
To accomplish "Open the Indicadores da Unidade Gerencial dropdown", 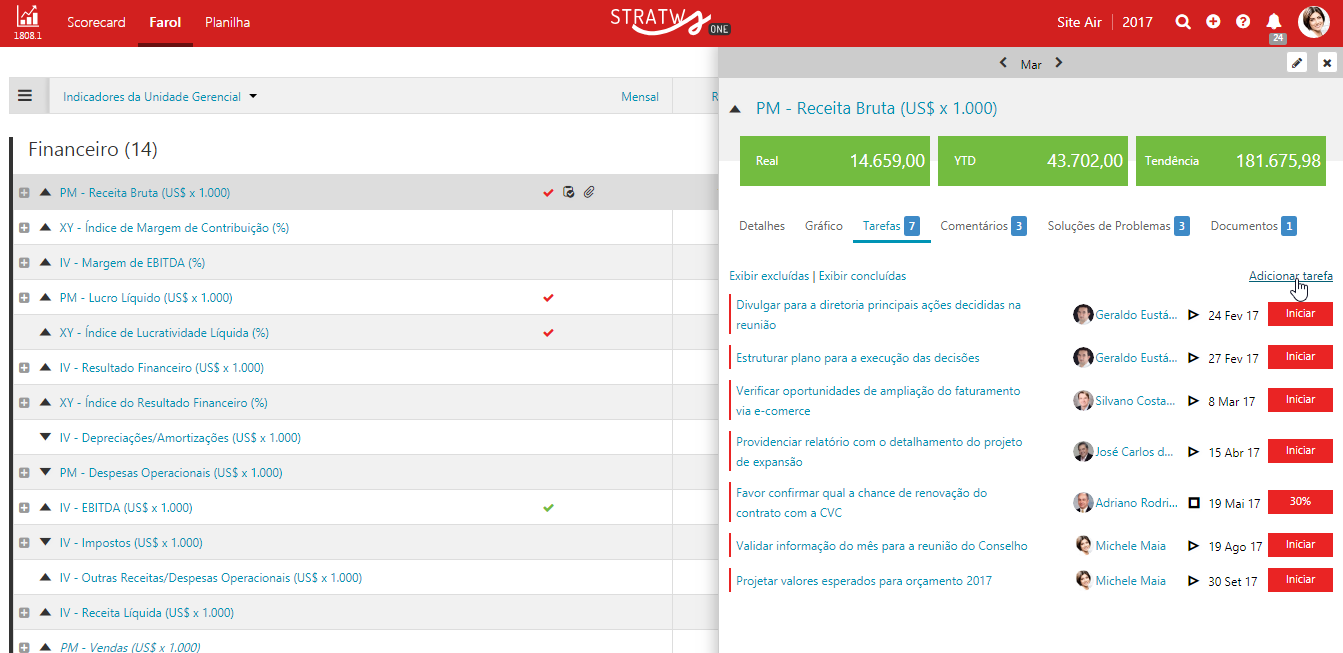I will 160,97.
